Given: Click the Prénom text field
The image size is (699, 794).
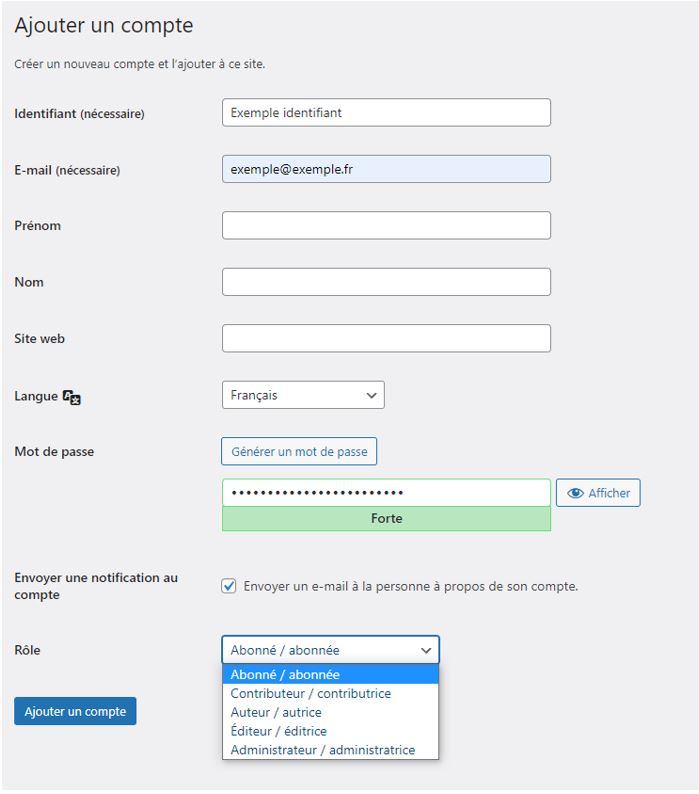Looking at the screenshot, I should [x=386, y=225].
